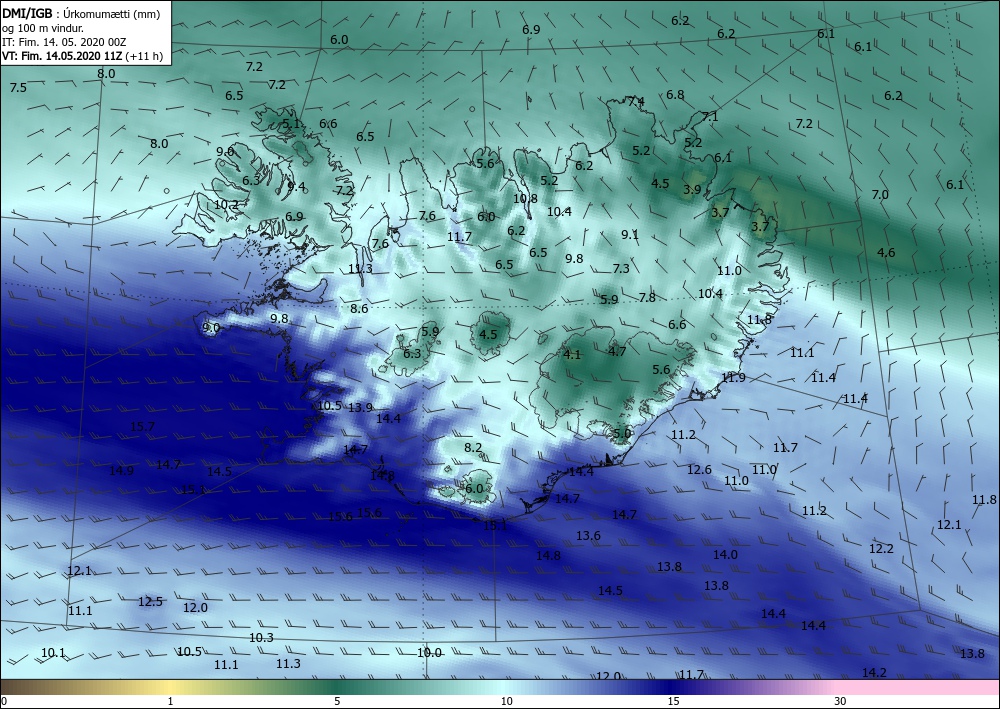Click the map value '9.1'
The width and height of the screenshot is (1000, 709).
(630, 235)
